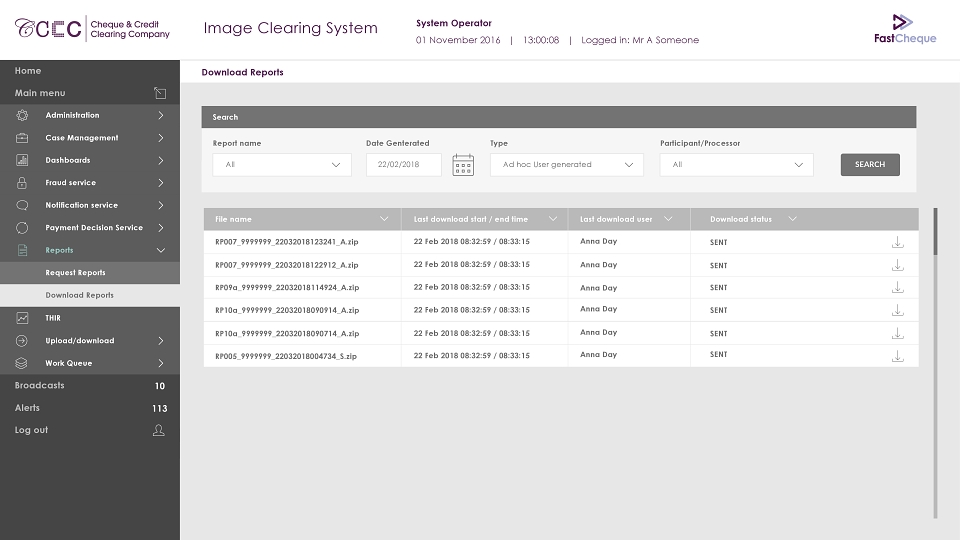Image resolution: width=960 pixels, height=540 pixels.
Task: Download RP10a_9999999_22032018090914_A.zip file
Action: click(x=898, y=310)
